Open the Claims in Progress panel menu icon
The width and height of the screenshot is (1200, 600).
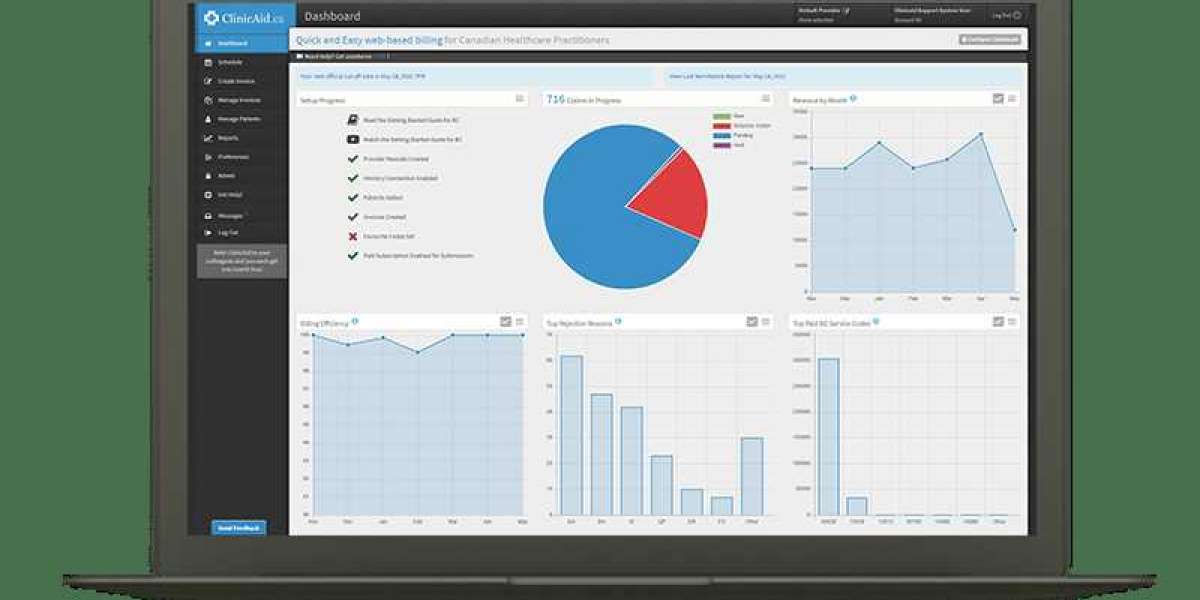pos(766,99)
